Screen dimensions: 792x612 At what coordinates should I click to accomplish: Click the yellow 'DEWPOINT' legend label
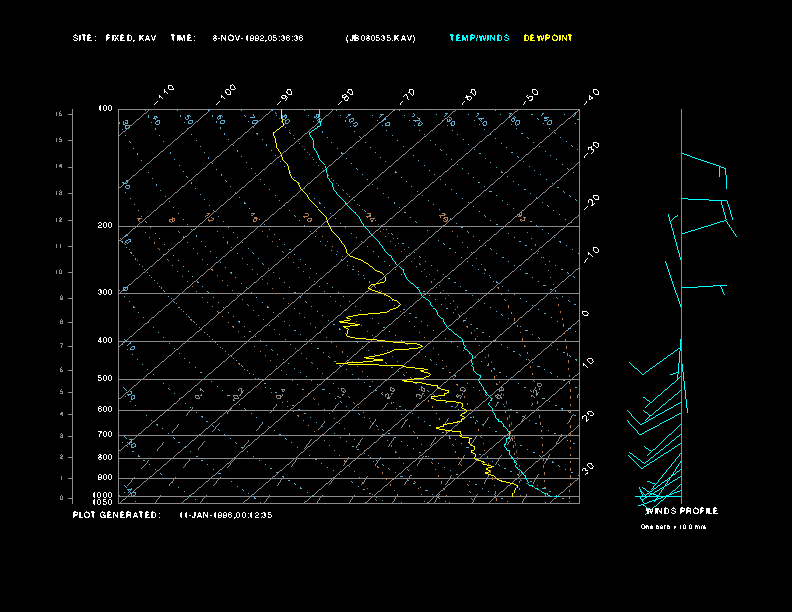tap(548, 38)
